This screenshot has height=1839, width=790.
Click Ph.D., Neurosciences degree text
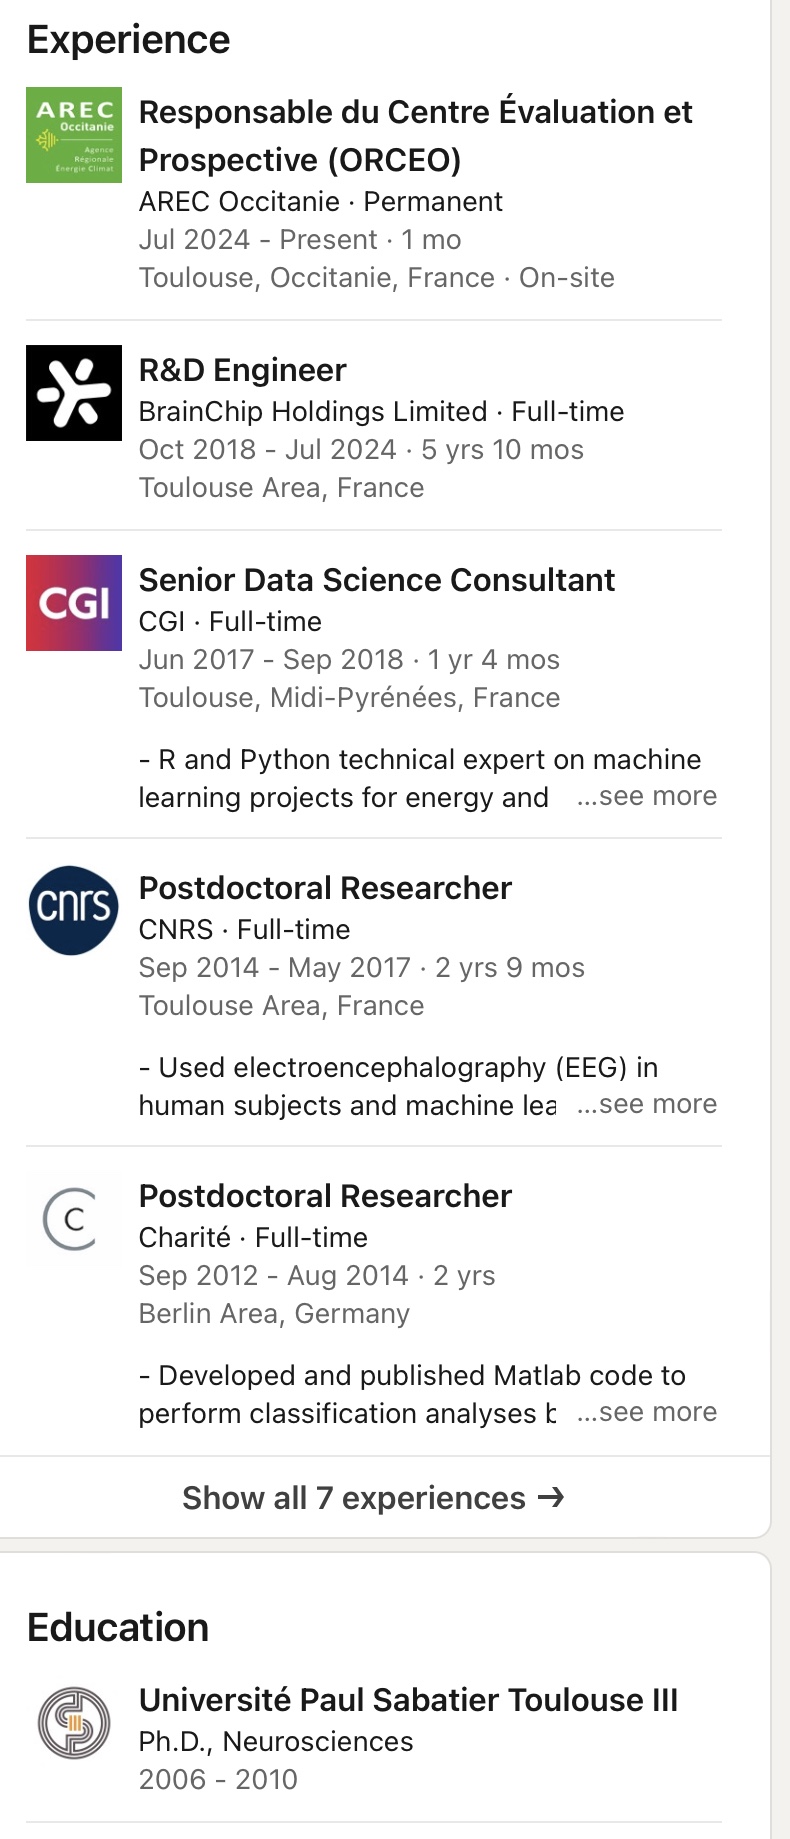pos(276,1741)
